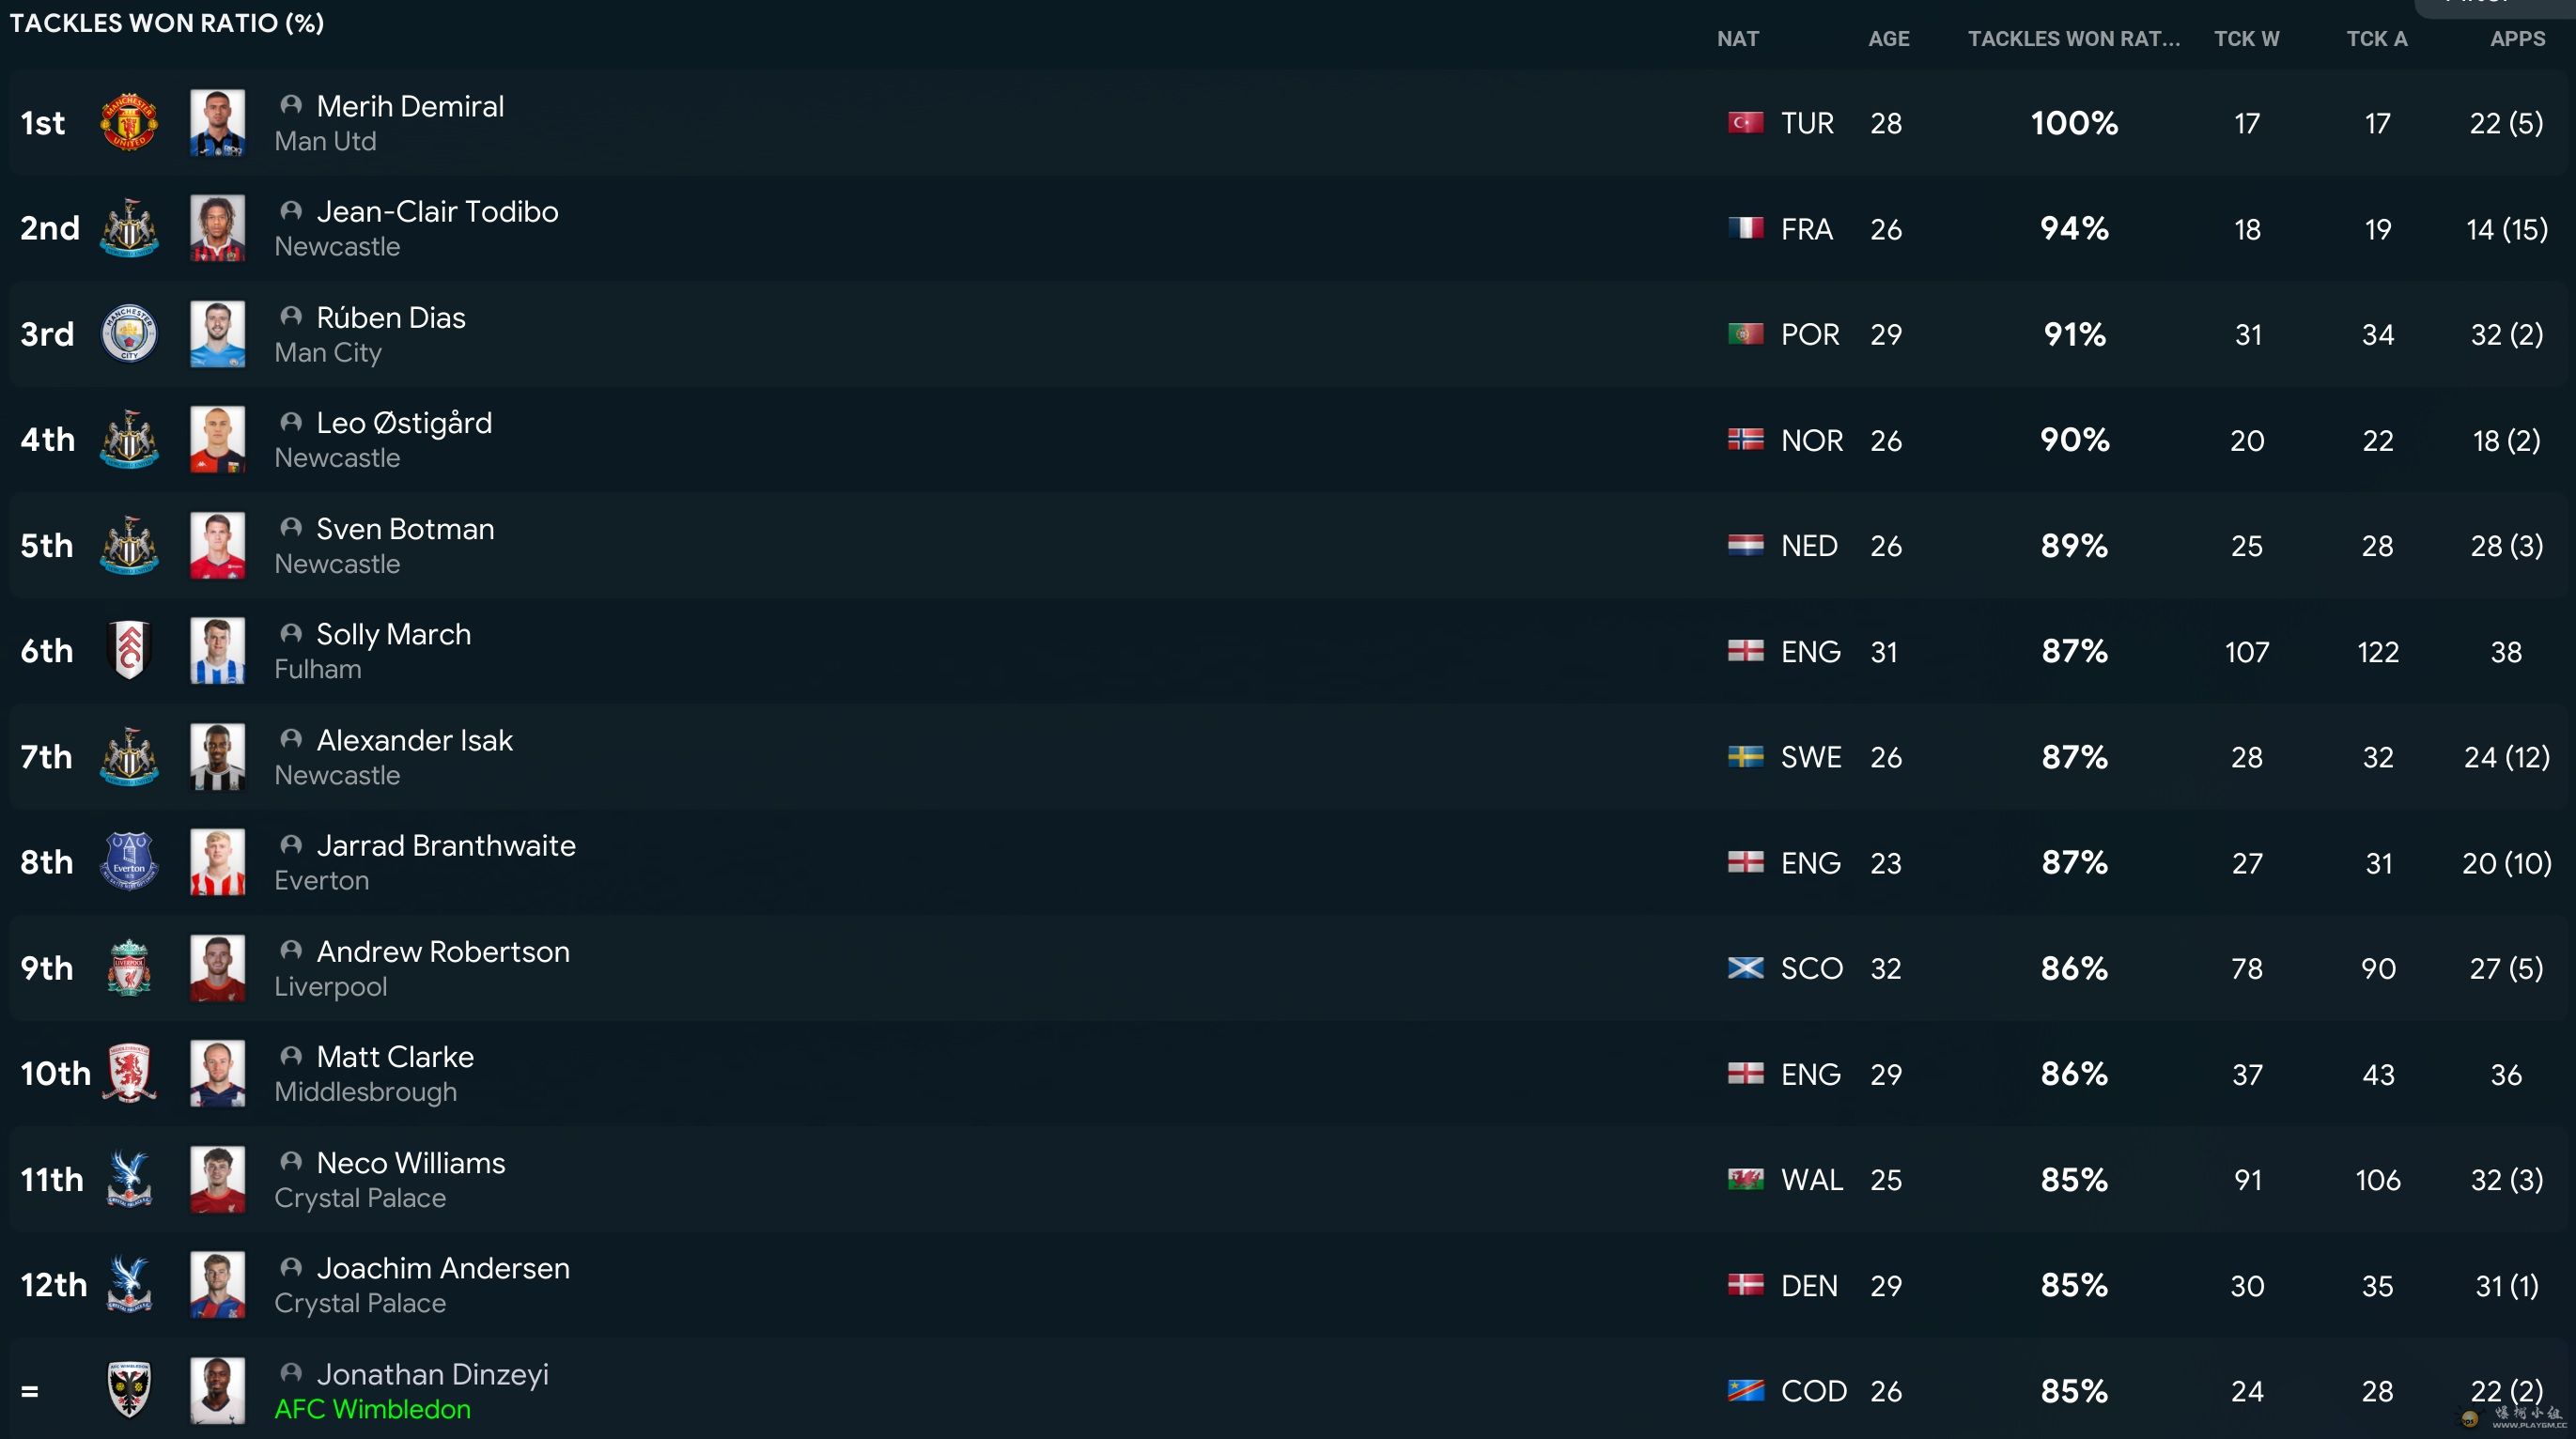Open Jarrad Branthwaite's player profile
2576x1439 pixels.
coord(446,846)
